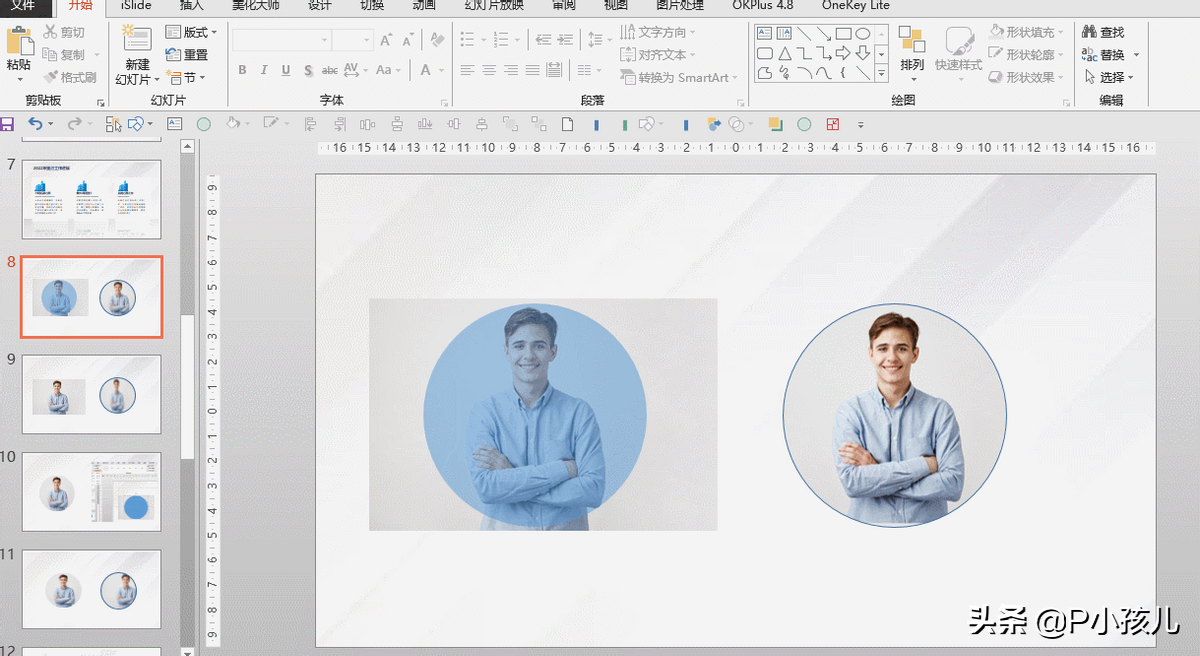This screenshot has height=656, width=1200.
Task: Click the Format Painter (格式刷) button
Action: pyautogui.click(x=70, y=77)
